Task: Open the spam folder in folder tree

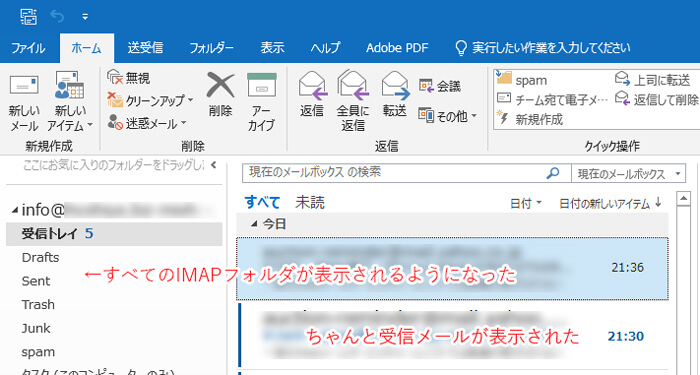Action: pyautogui.click(x=38, y=352)
